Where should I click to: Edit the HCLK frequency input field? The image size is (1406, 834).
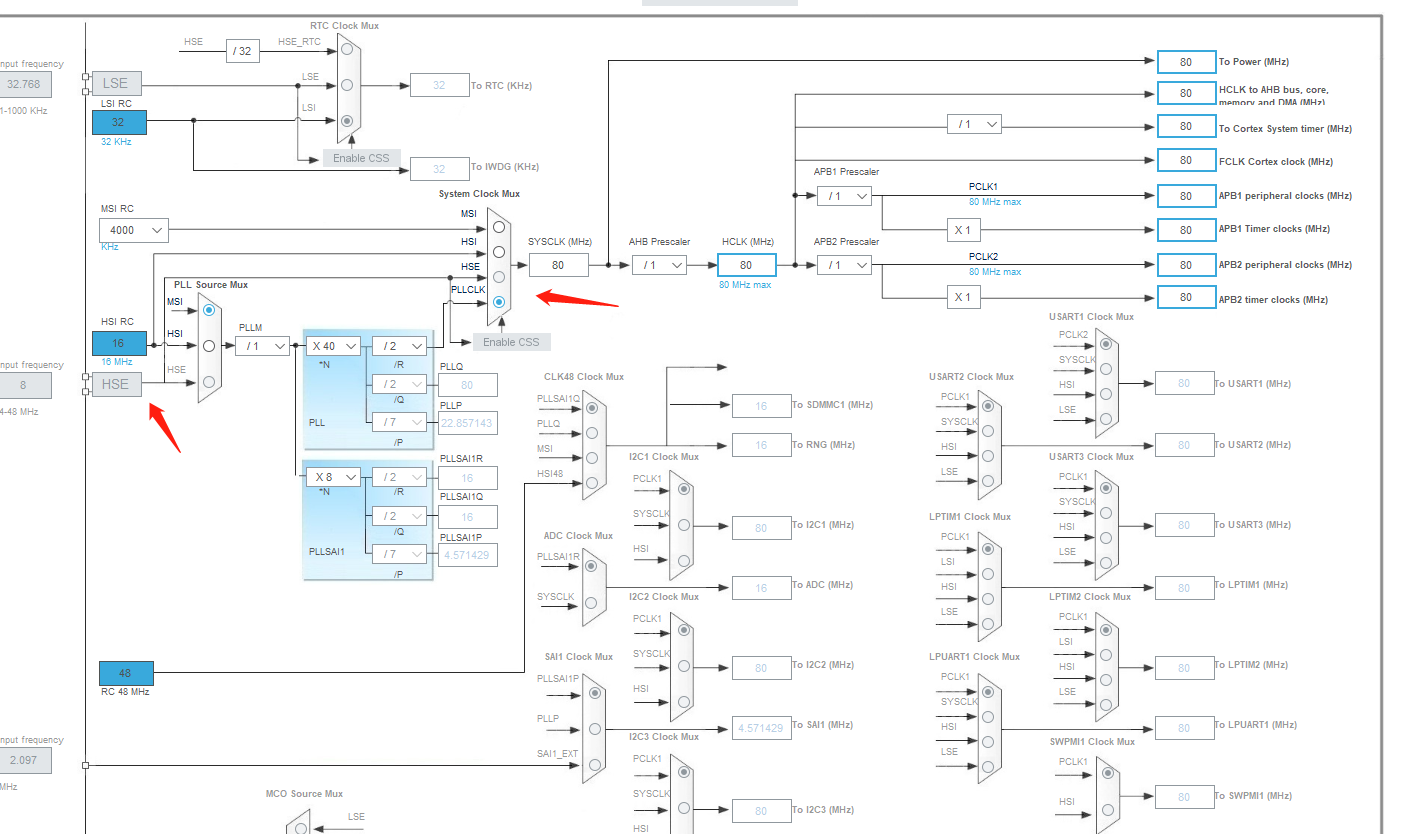coord(747,264)
